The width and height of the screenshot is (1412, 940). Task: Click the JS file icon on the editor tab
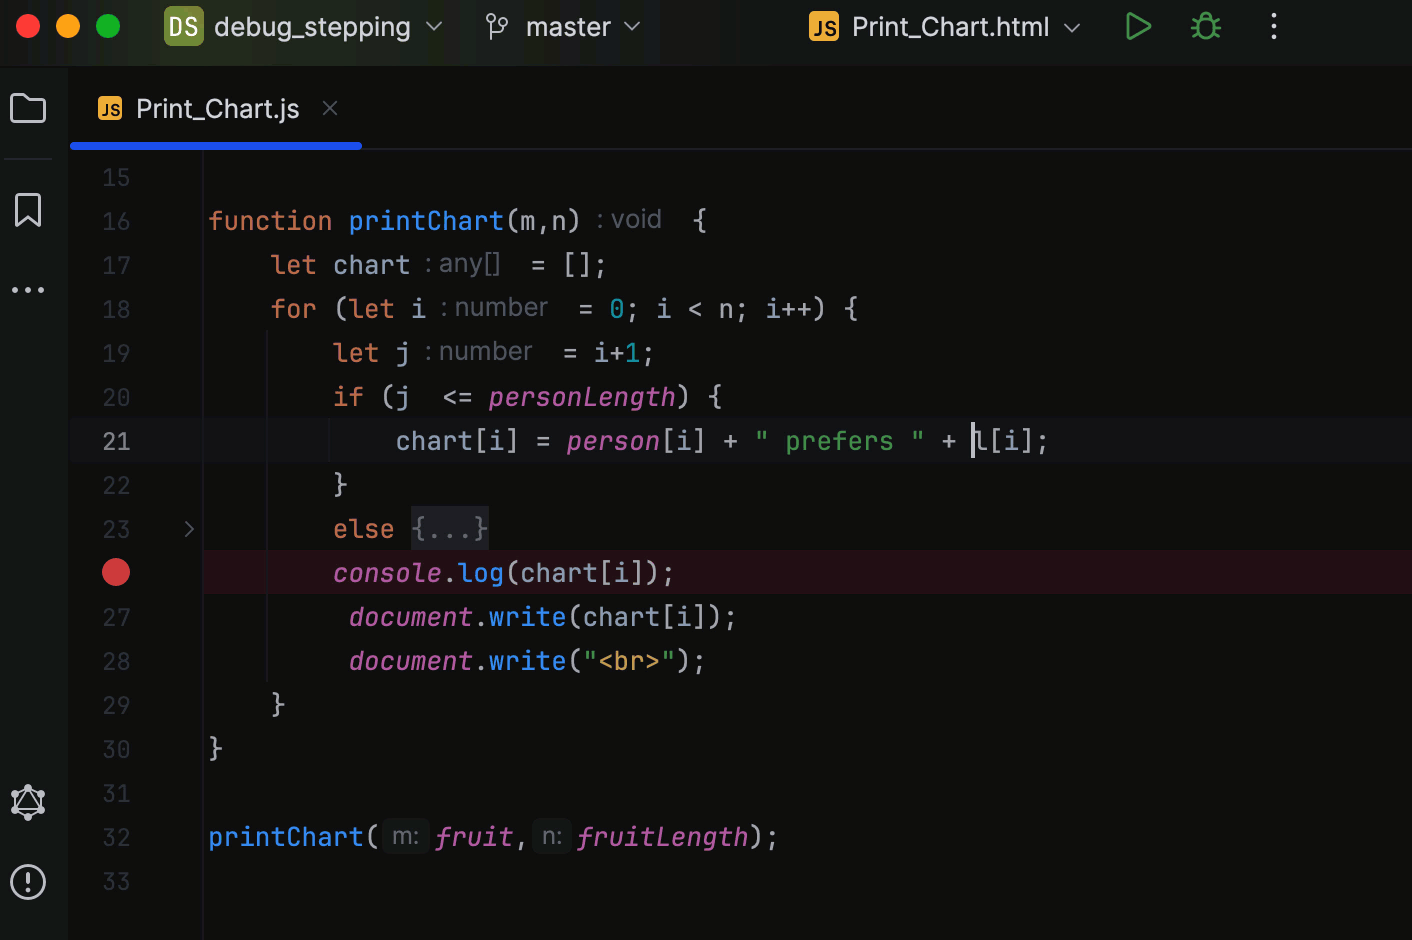click(x=109, y=108)
